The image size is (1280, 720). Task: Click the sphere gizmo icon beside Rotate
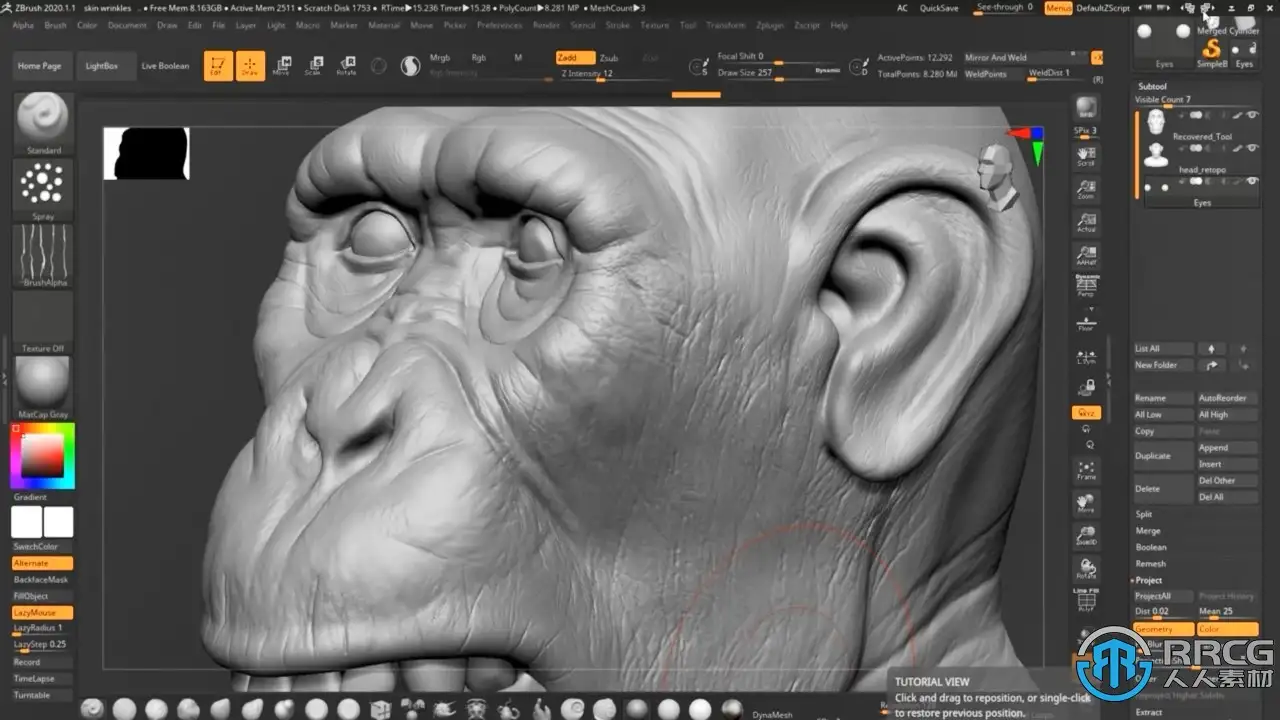[379, 66]
